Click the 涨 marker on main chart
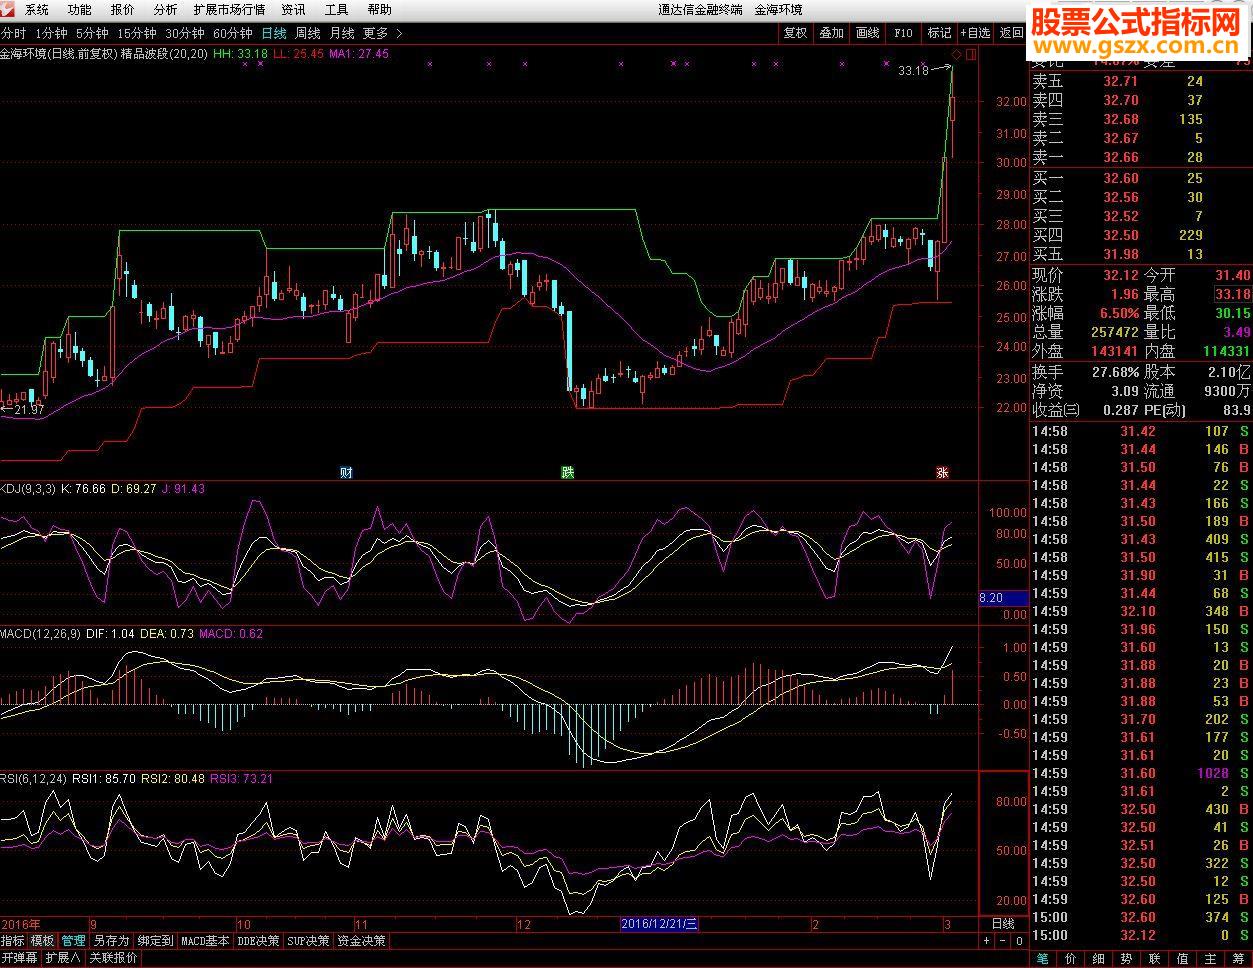The image size is (1253, 968). pyautogui.click(x=941, y=472)
